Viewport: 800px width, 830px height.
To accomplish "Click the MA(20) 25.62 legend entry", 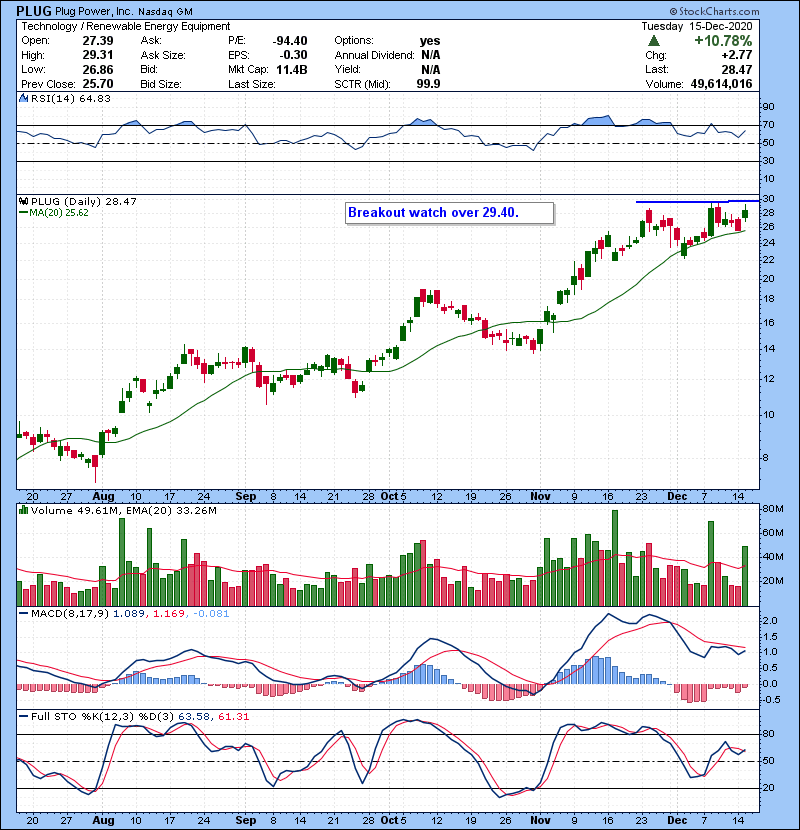I will pyautogui.click(x=54, y=213).
